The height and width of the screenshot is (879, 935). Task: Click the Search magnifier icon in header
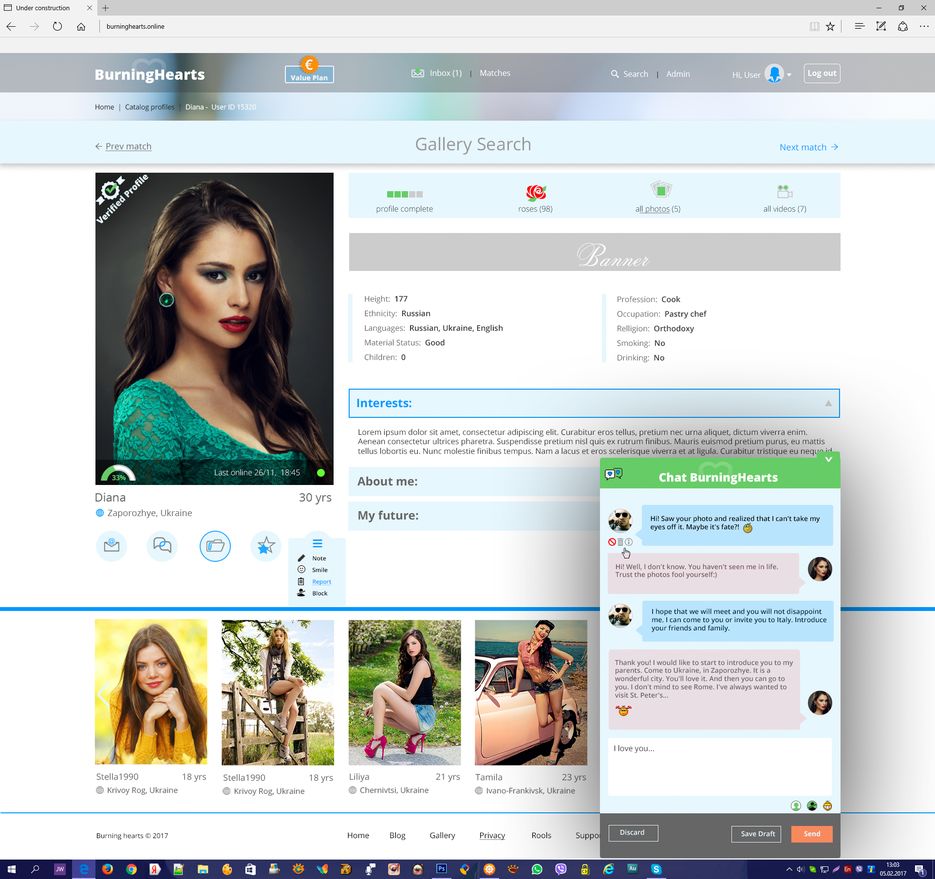point(615,74)
